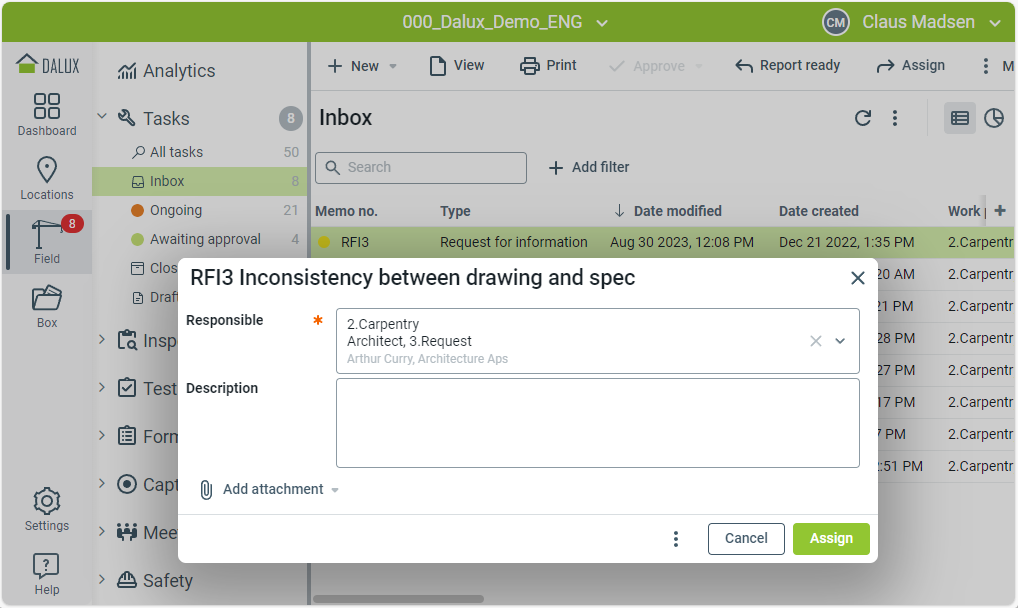Expand the Responsible dropdown chevron
Image resolution: width=1018 pixels, height=608 pixels.
840,341
